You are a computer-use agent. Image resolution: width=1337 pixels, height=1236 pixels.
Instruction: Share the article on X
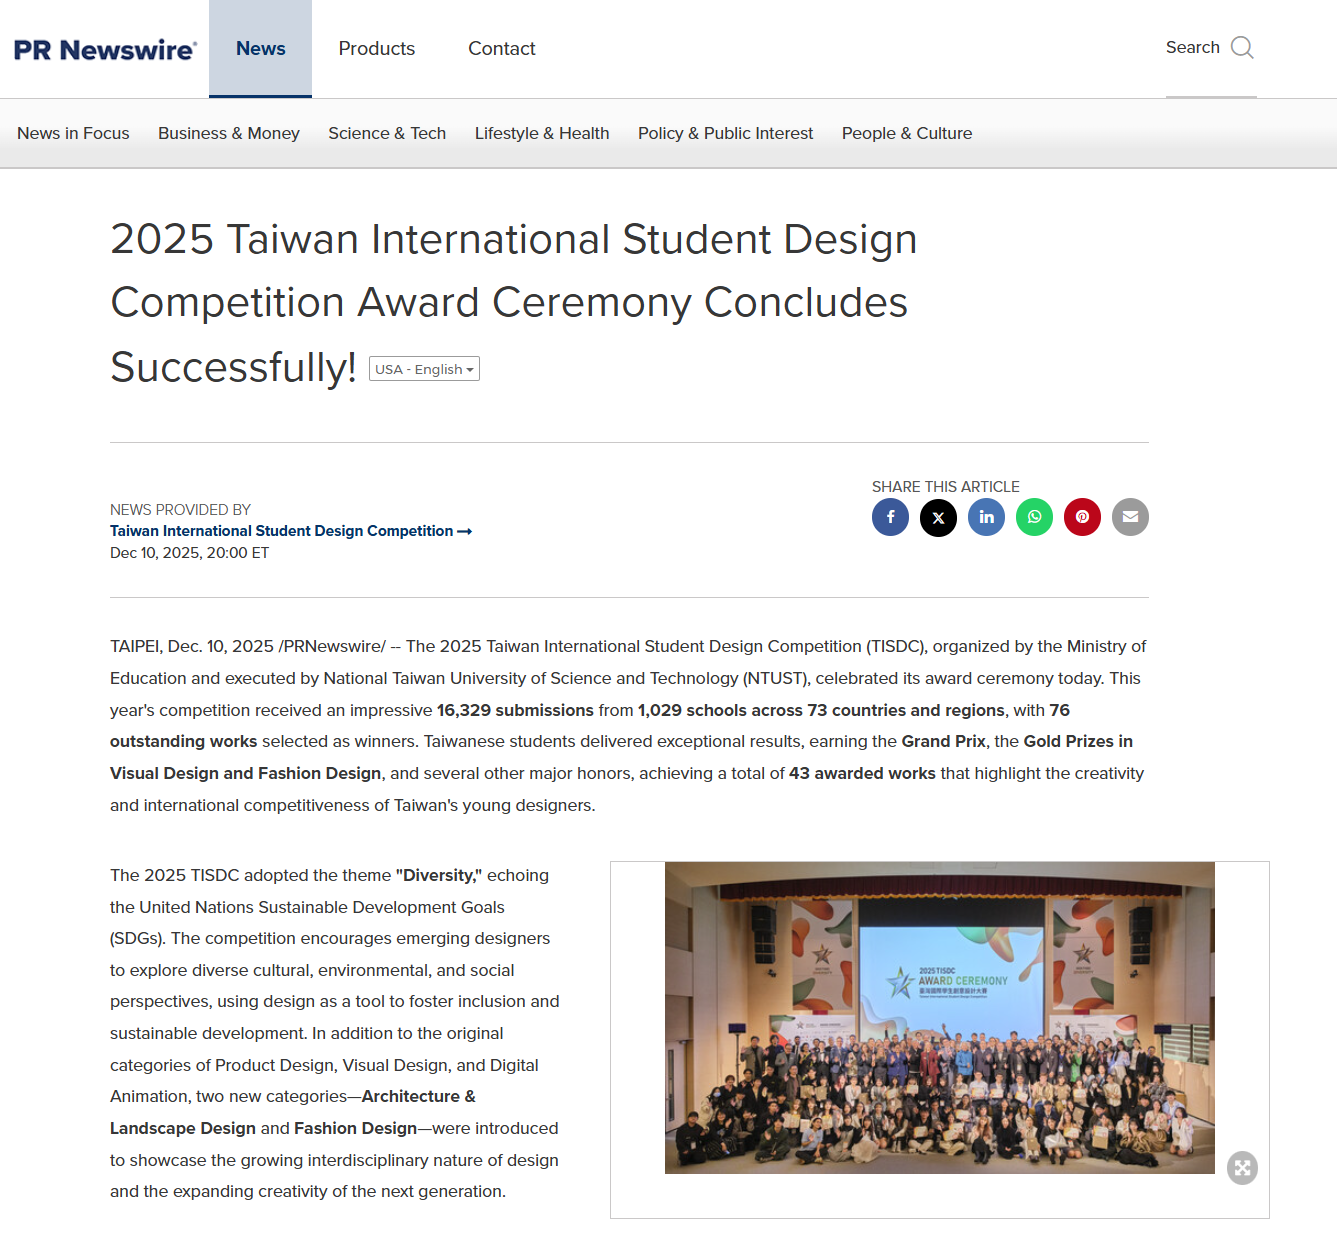tap(938, 517)
